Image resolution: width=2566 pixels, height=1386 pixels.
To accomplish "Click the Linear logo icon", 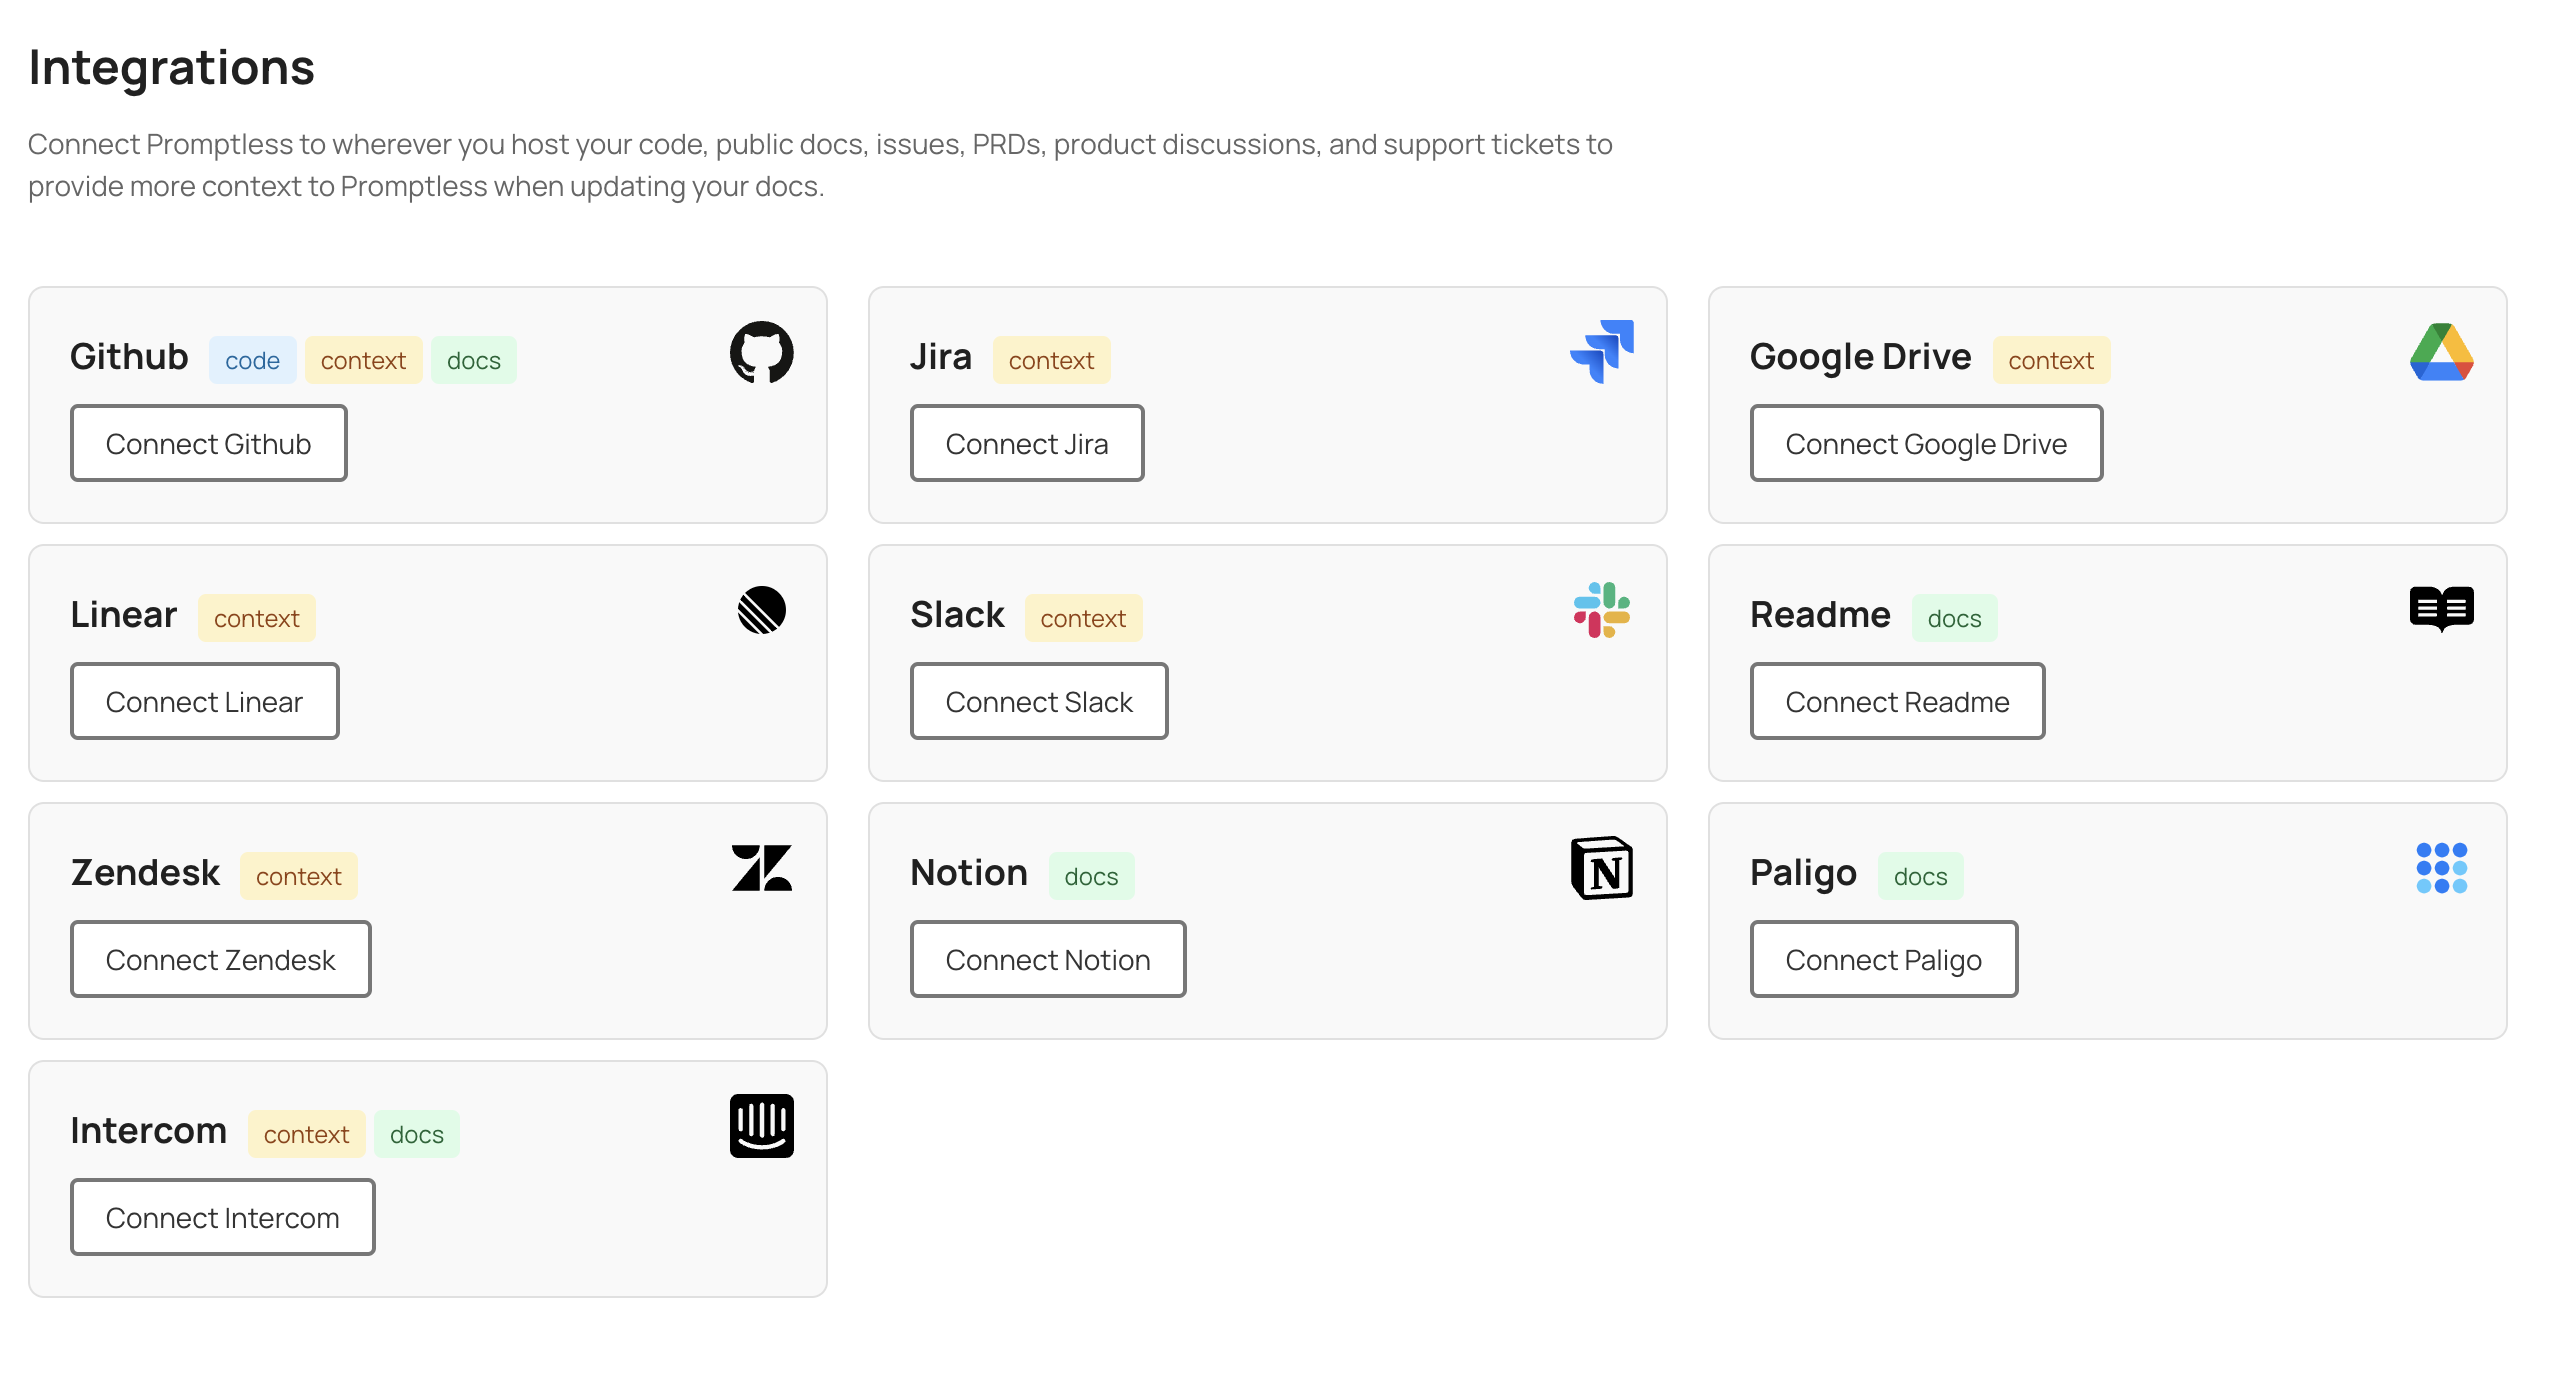I will (761, 610).
